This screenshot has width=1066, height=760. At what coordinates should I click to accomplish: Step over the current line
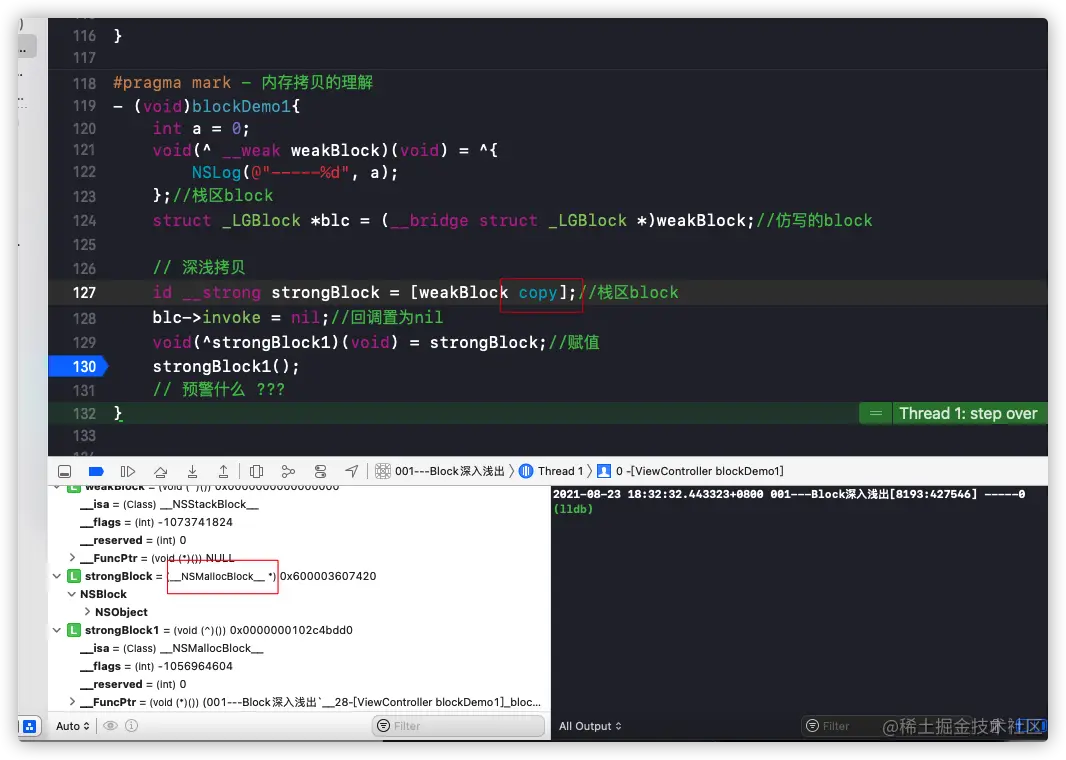pos(160,471)
